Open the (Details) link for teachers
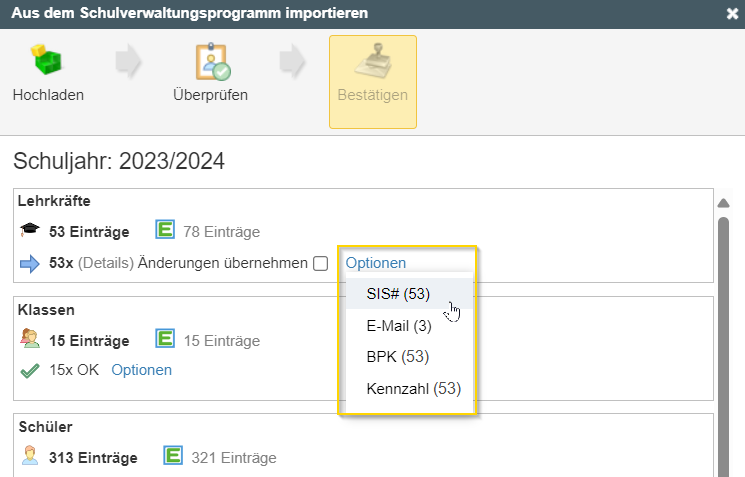This screenshot has width=745, height=477. click(x=105, y=263)
